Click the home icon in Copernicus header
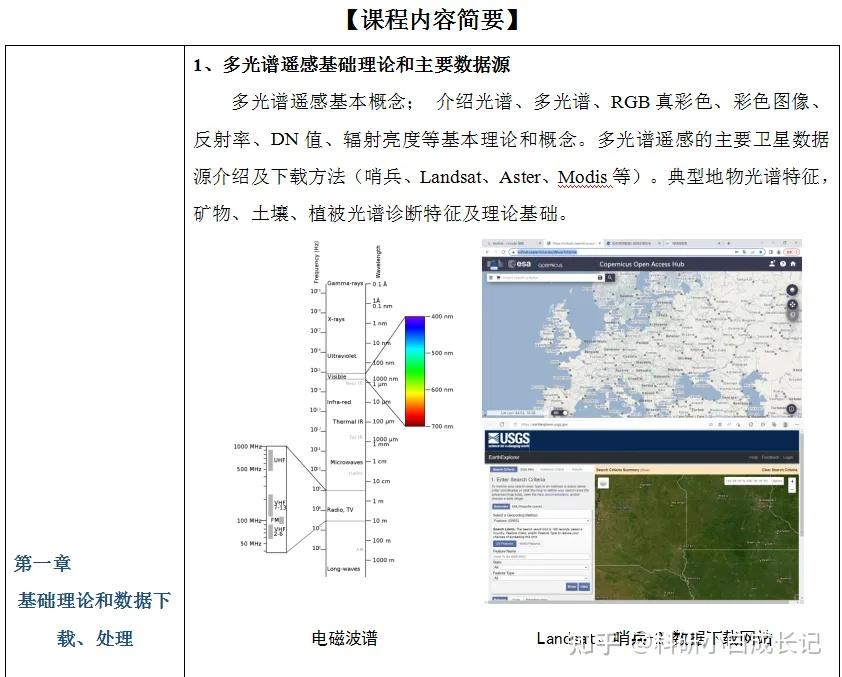The image size is (842, 677). point(791,264)
